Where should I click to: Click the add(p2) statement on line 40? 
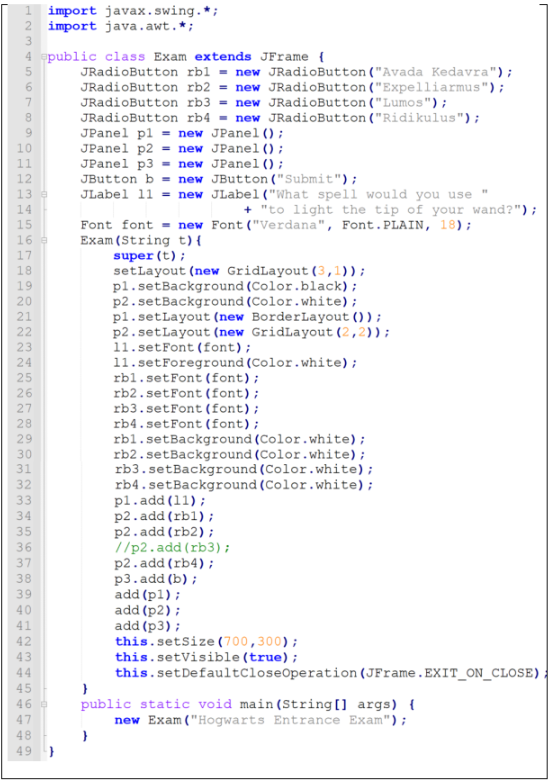(148, 610)
